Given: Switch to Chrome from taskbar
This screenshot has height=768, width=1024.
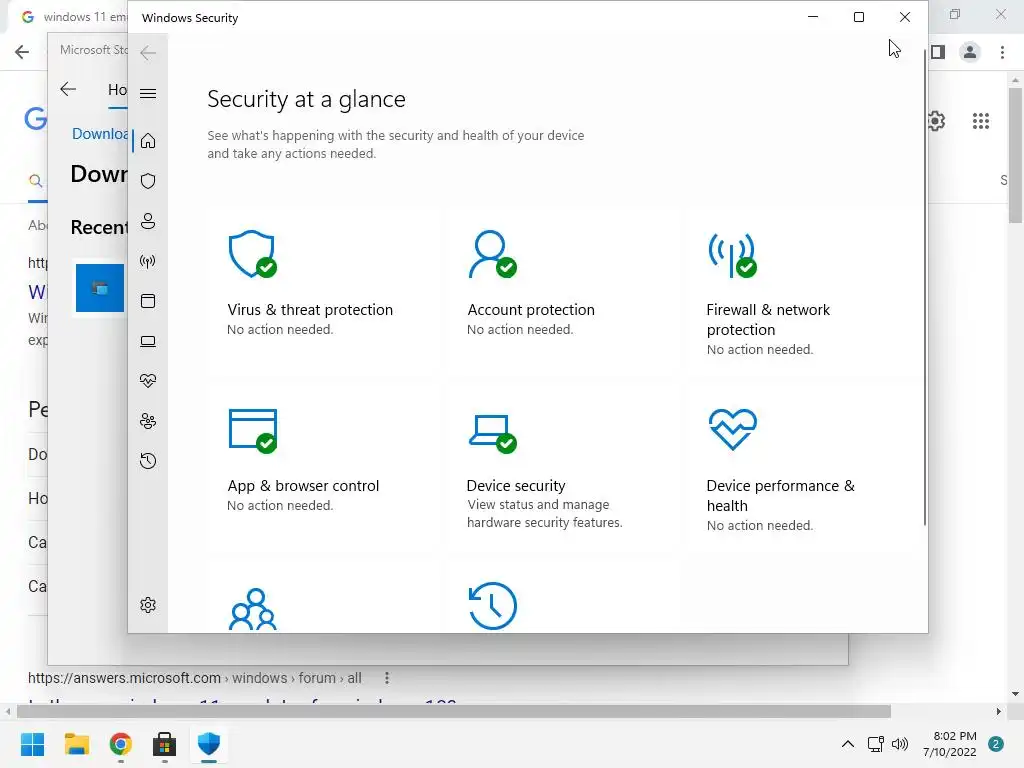Looking at the screenshot, I should pyautogui.click(x=121, y=744).
